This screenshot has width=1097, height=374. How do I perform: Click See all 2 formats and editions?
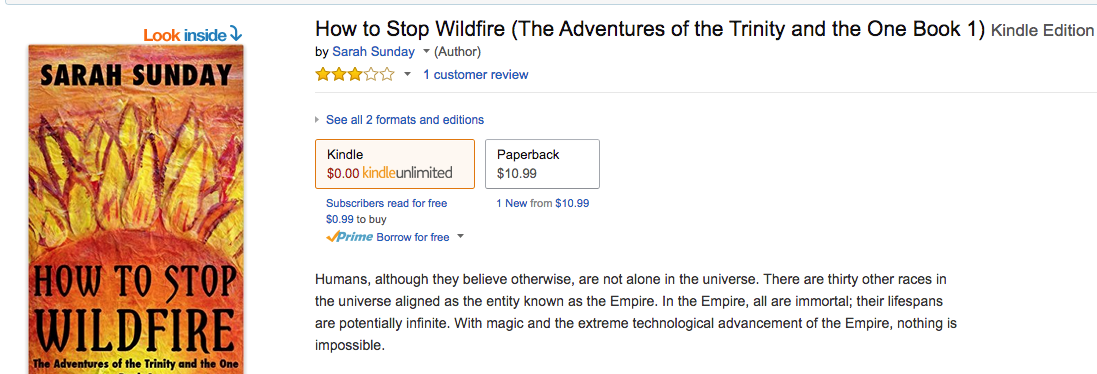[404, 120]
